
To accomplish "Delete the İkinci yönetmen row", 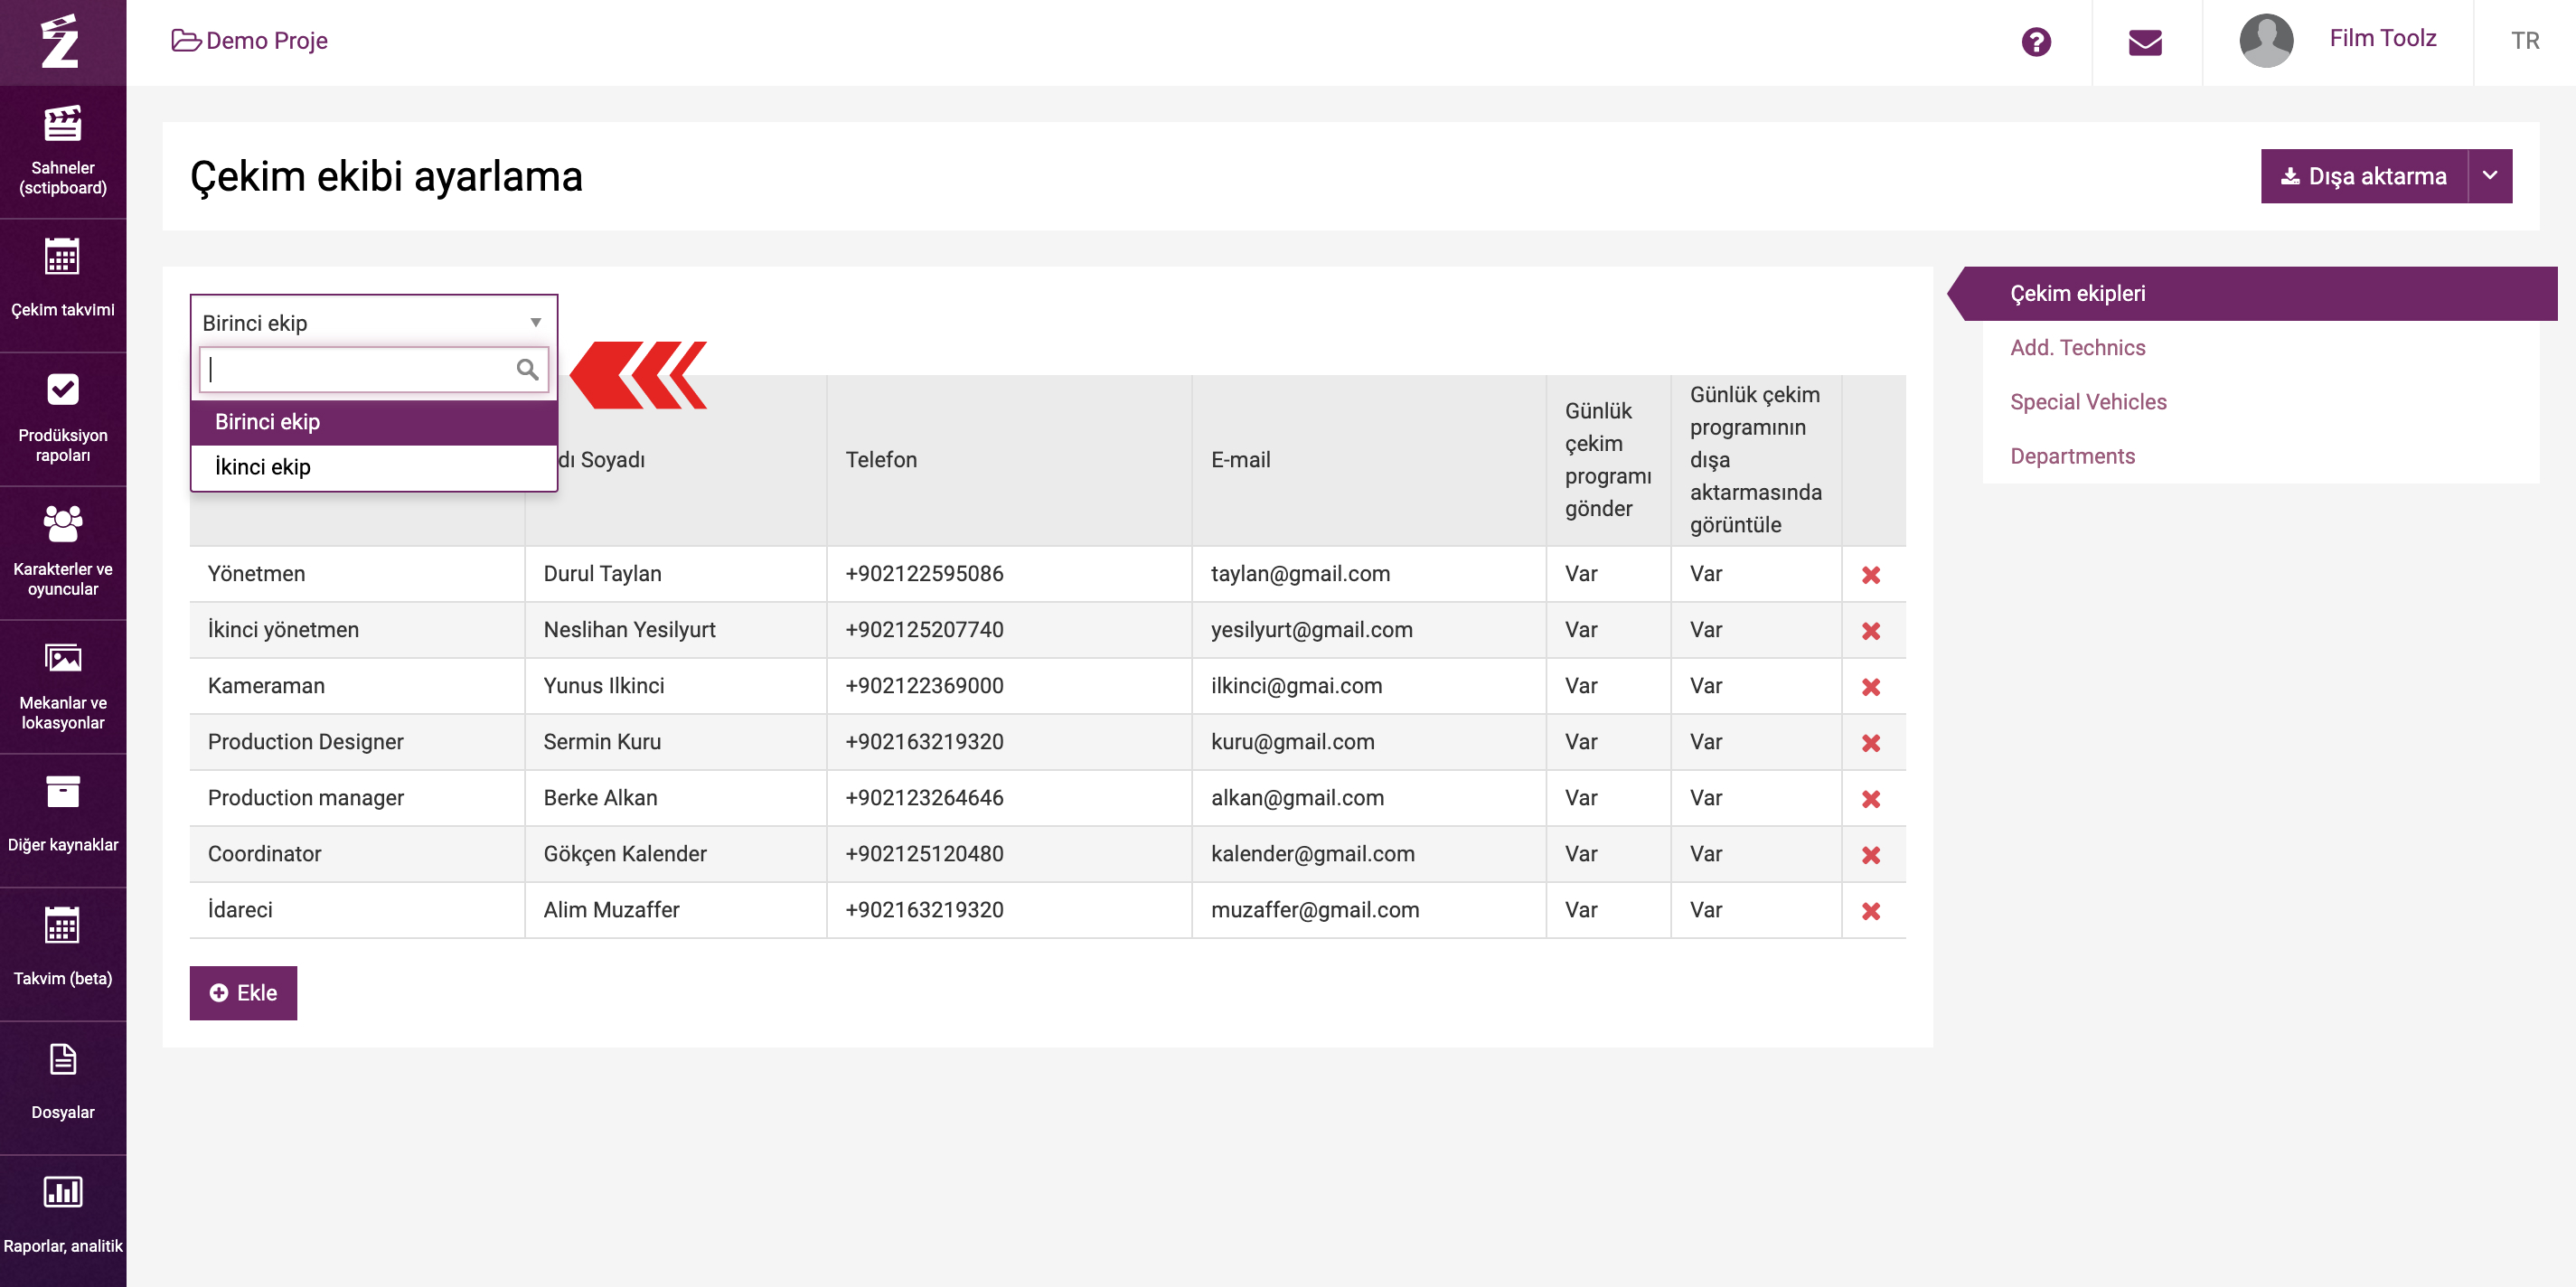I will click(x=1871, y=631).
